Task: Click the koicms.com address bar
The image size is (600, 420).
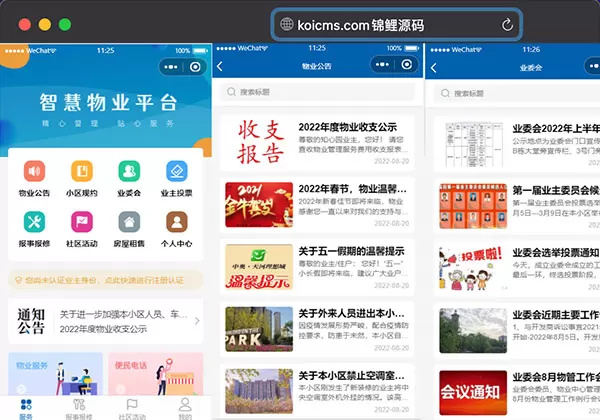Action: [396, 25]
